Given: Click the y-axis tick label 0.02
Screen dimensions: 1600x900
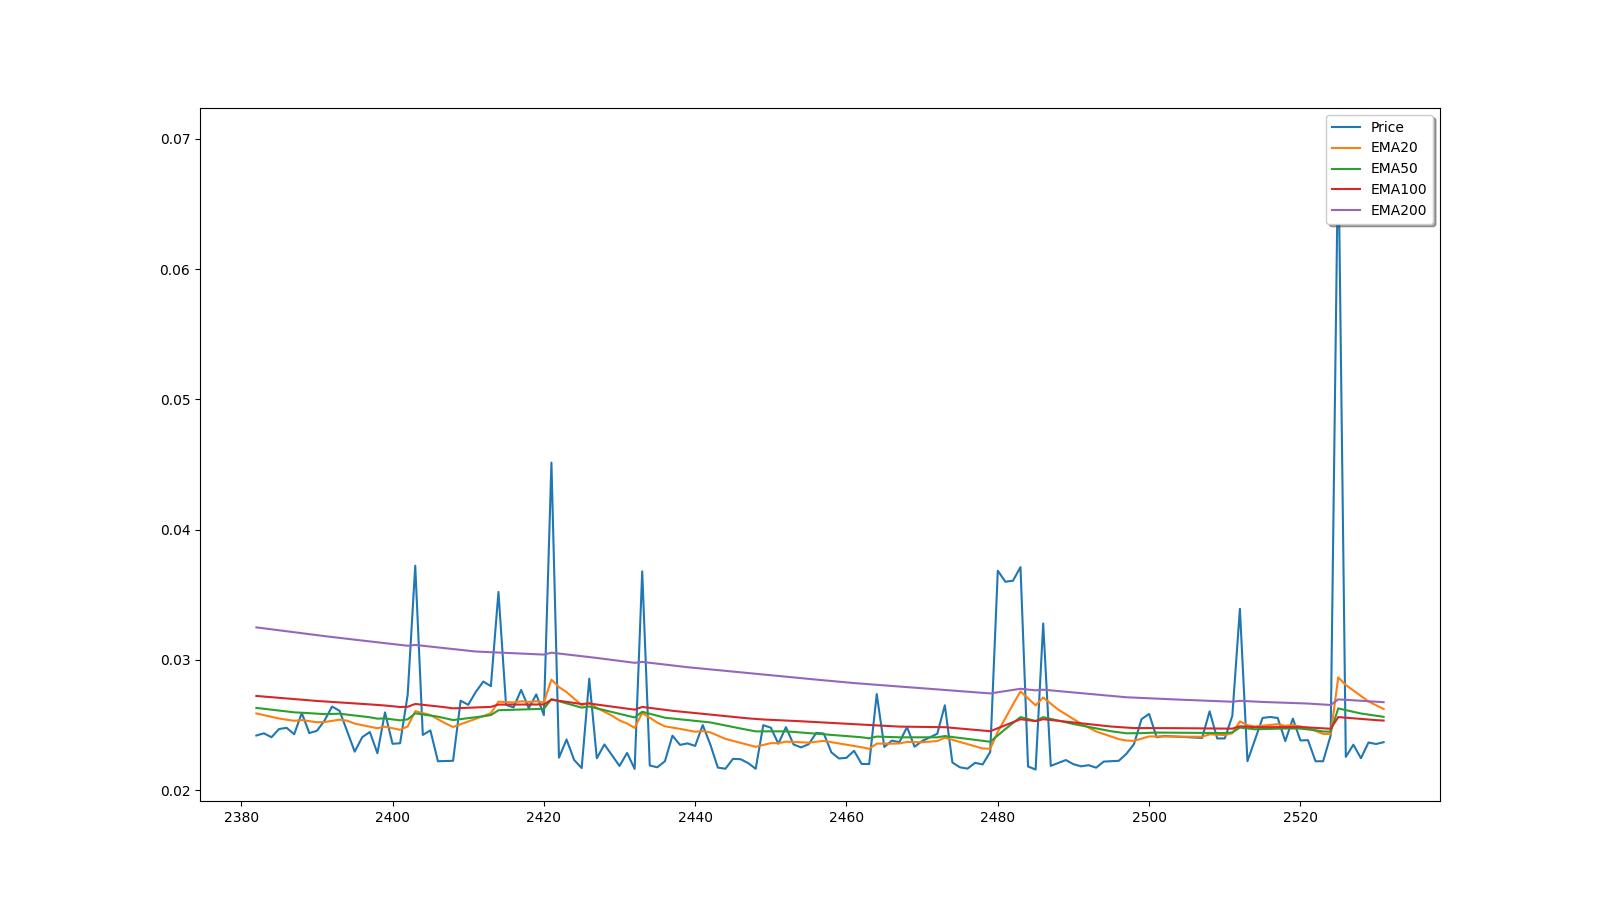Looking at the screenshot, I should click(175, 791).
